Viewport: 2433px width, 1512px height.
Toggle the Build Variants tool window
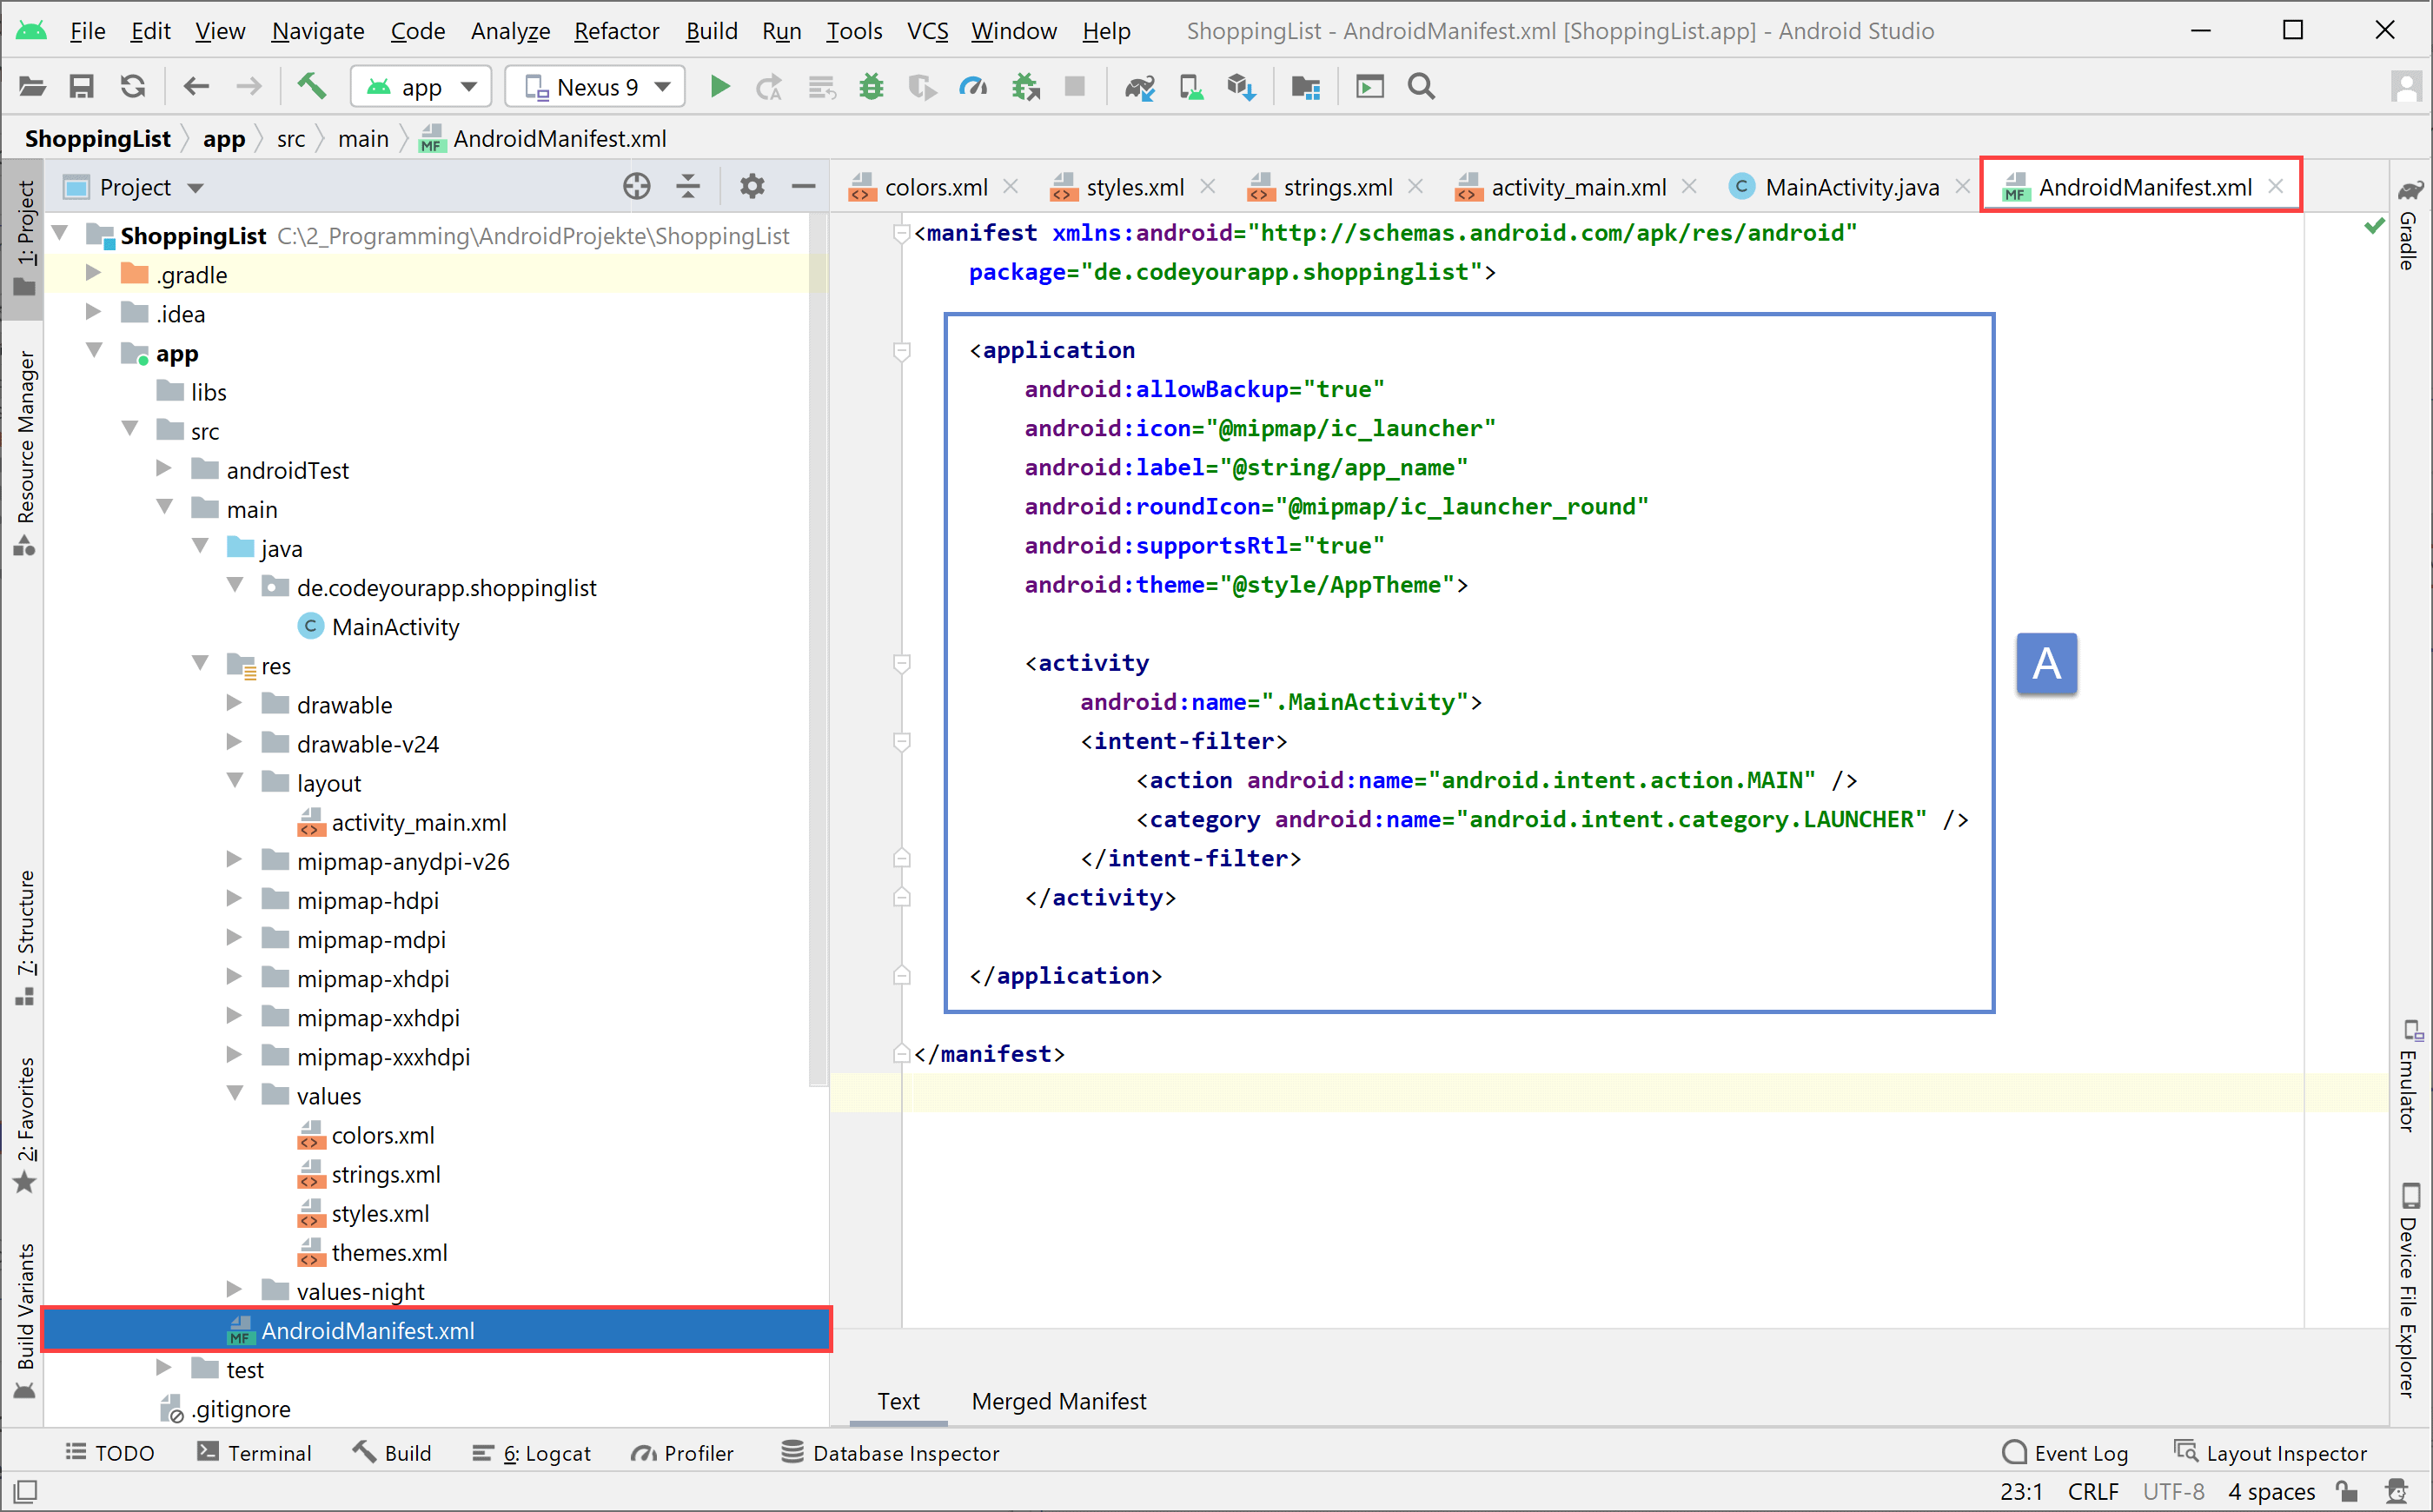coord(24,1320)
